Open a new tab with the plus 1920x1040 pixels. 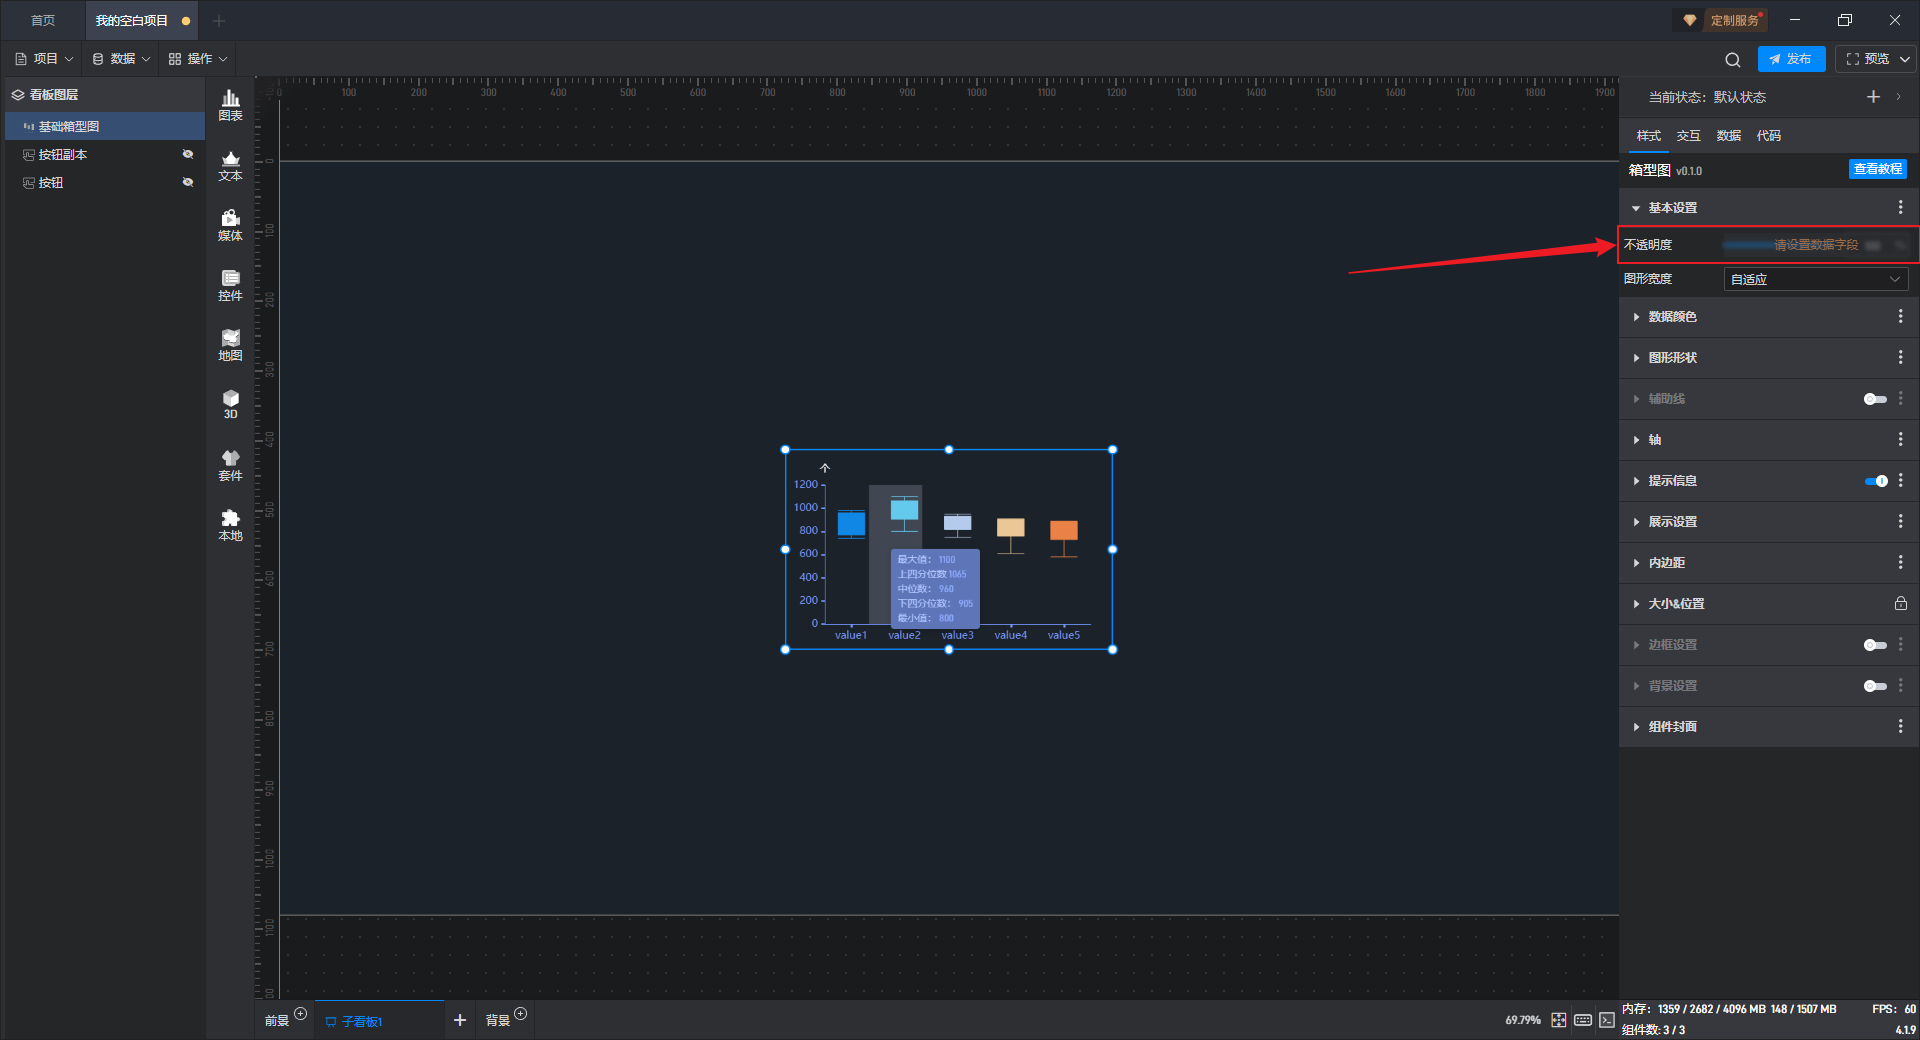tap(219, 20)
